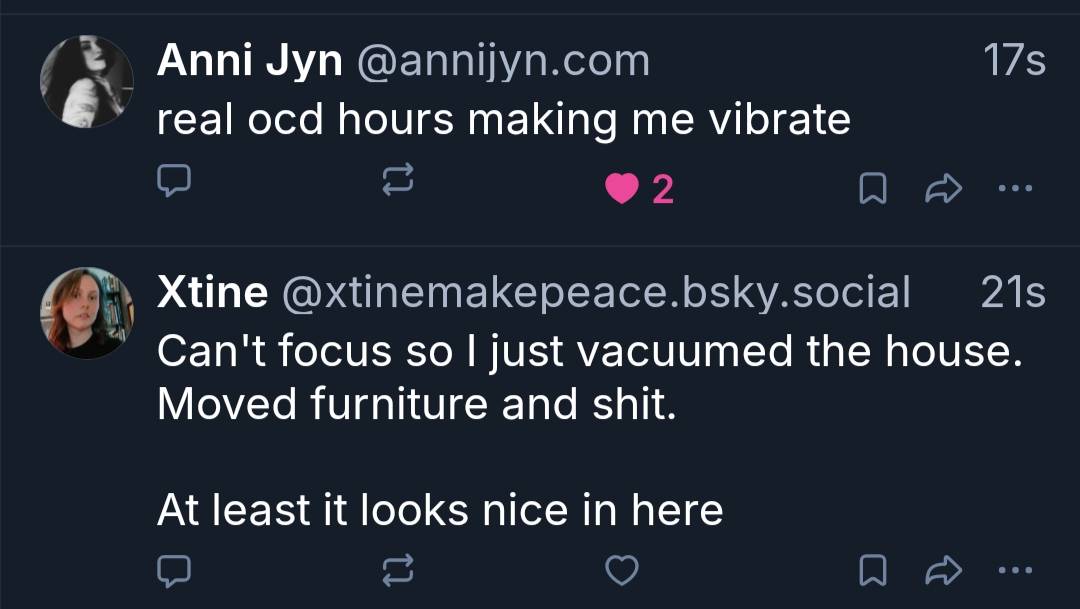
Task: Repost Xtine's vacuuming post
Action: coord(398,570)
